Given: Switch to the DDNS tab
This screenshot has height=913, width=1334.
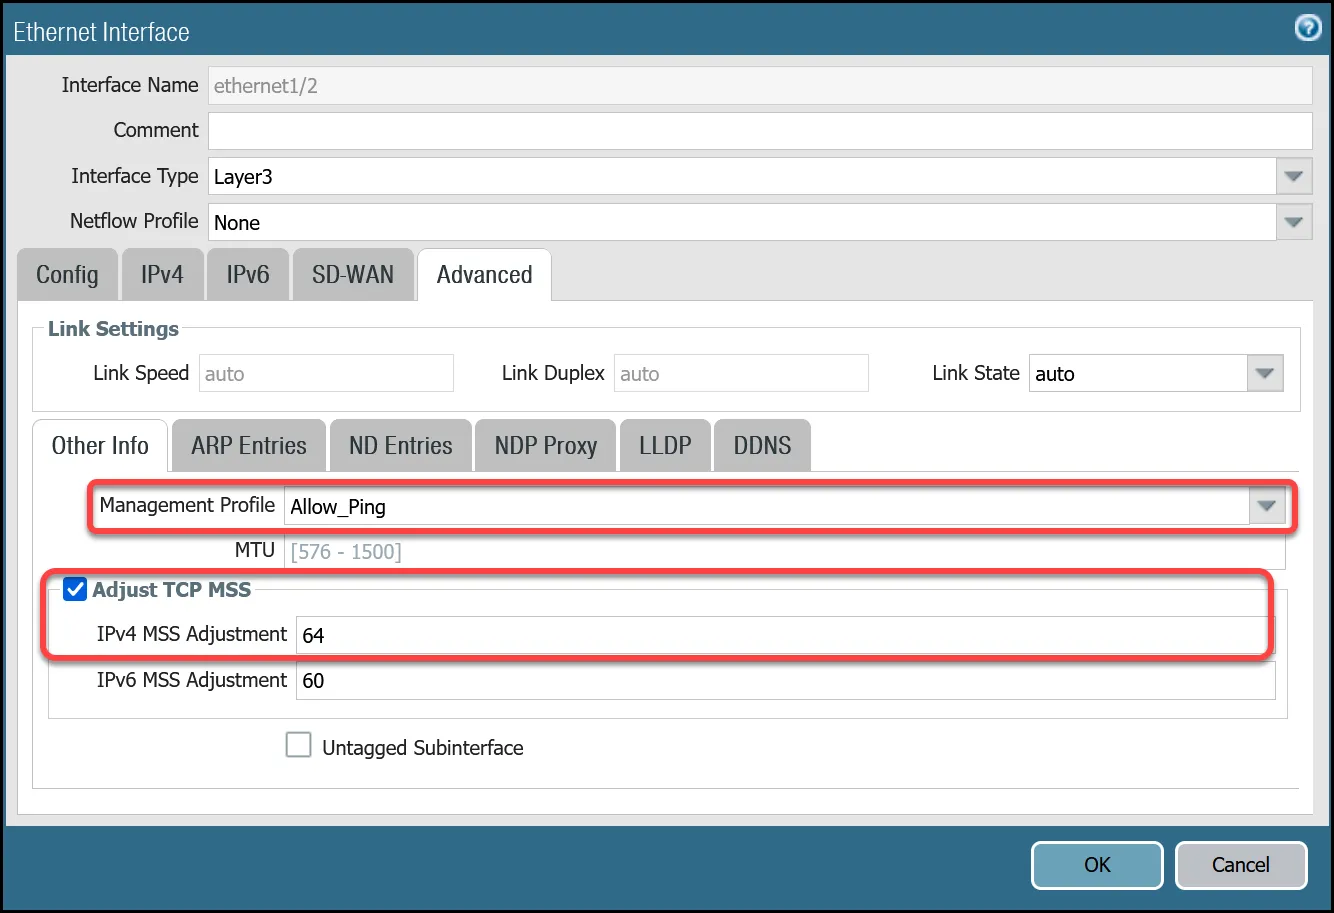Looking at the screenshot, I should click(x=761, y=445).
